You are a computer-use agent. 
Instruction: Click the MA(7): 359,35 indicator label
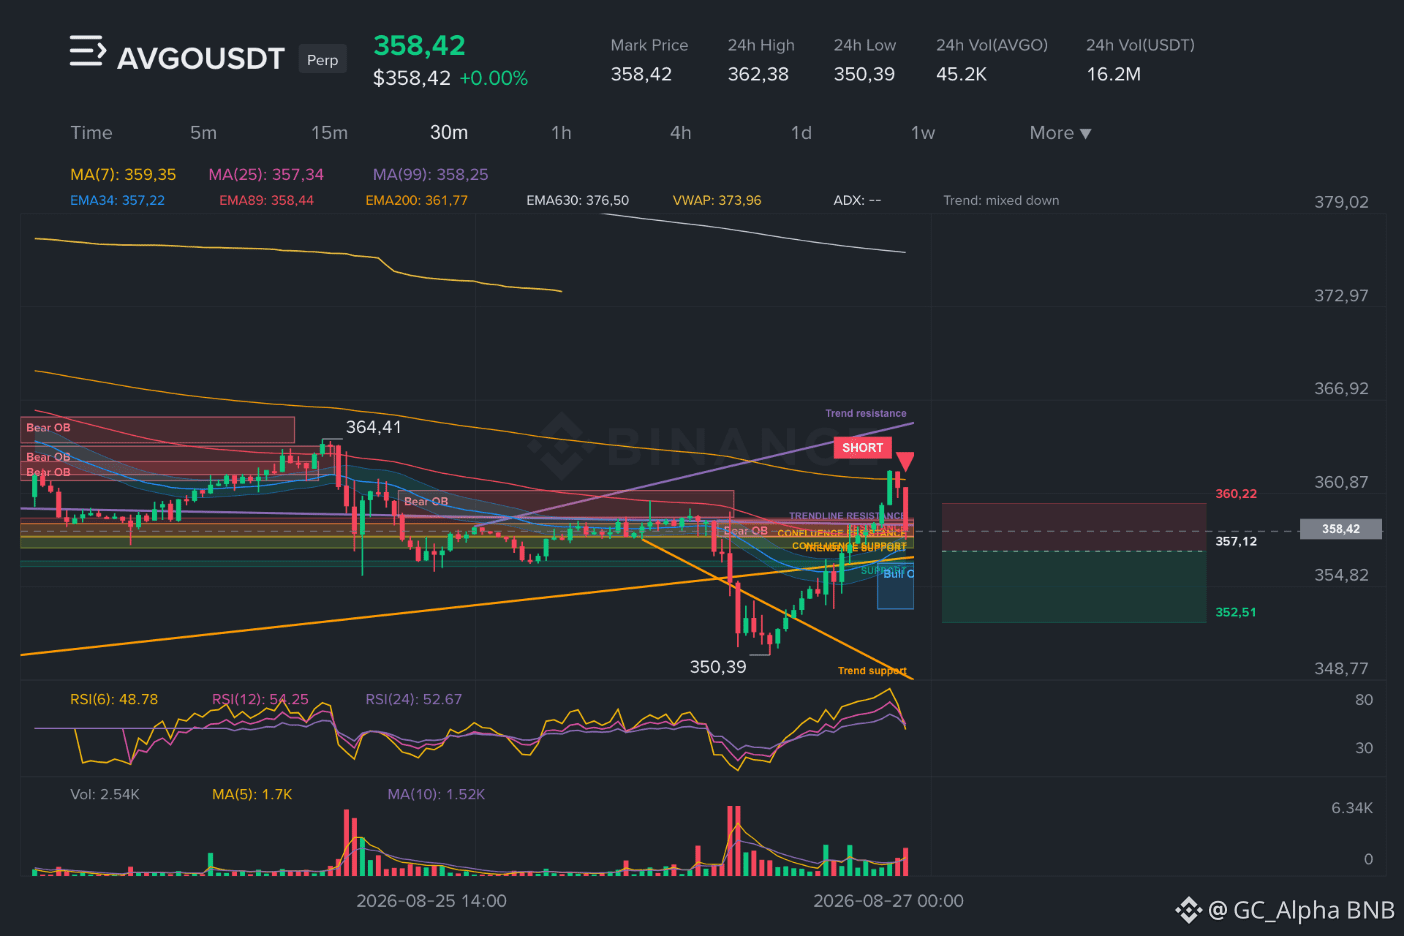click(123, 175)
